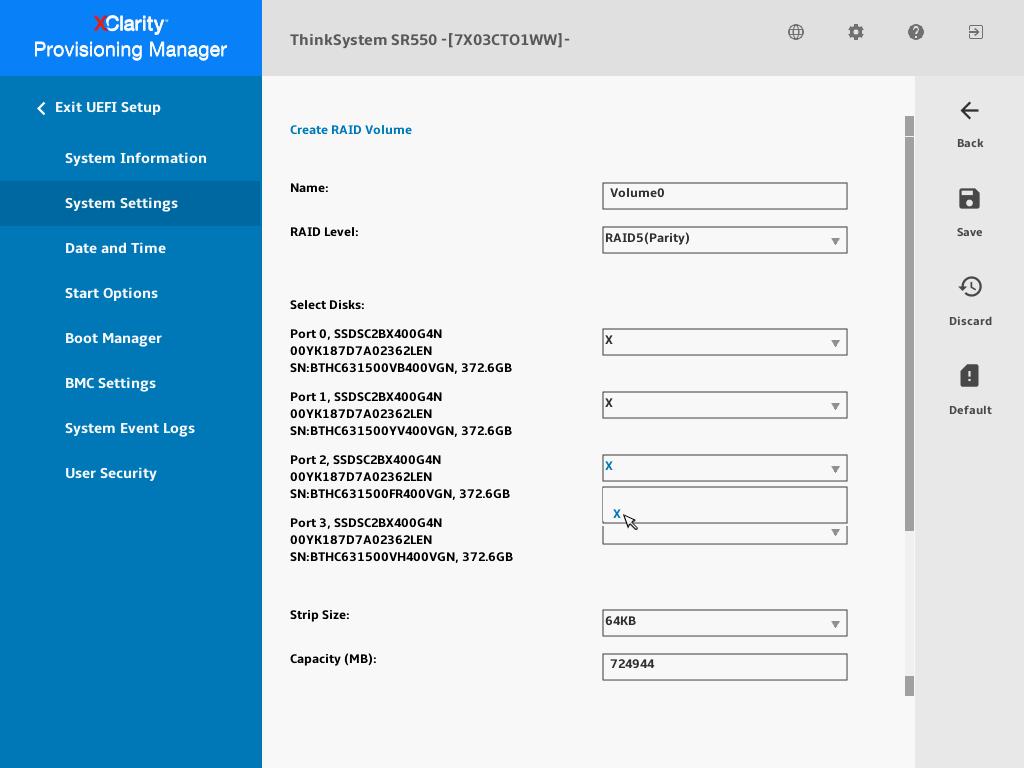Image resolution: width=1024 pixels, height=768 pixels.
Task: Go to BMC Settings
Action: [x=110, y=383]
